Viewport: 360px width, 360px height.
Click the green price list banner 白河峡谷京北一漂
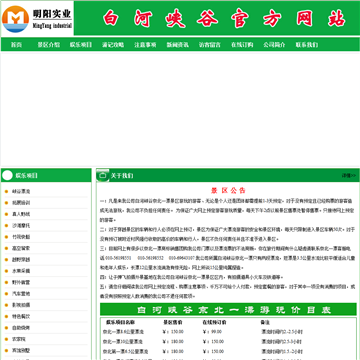pos(228,310)
